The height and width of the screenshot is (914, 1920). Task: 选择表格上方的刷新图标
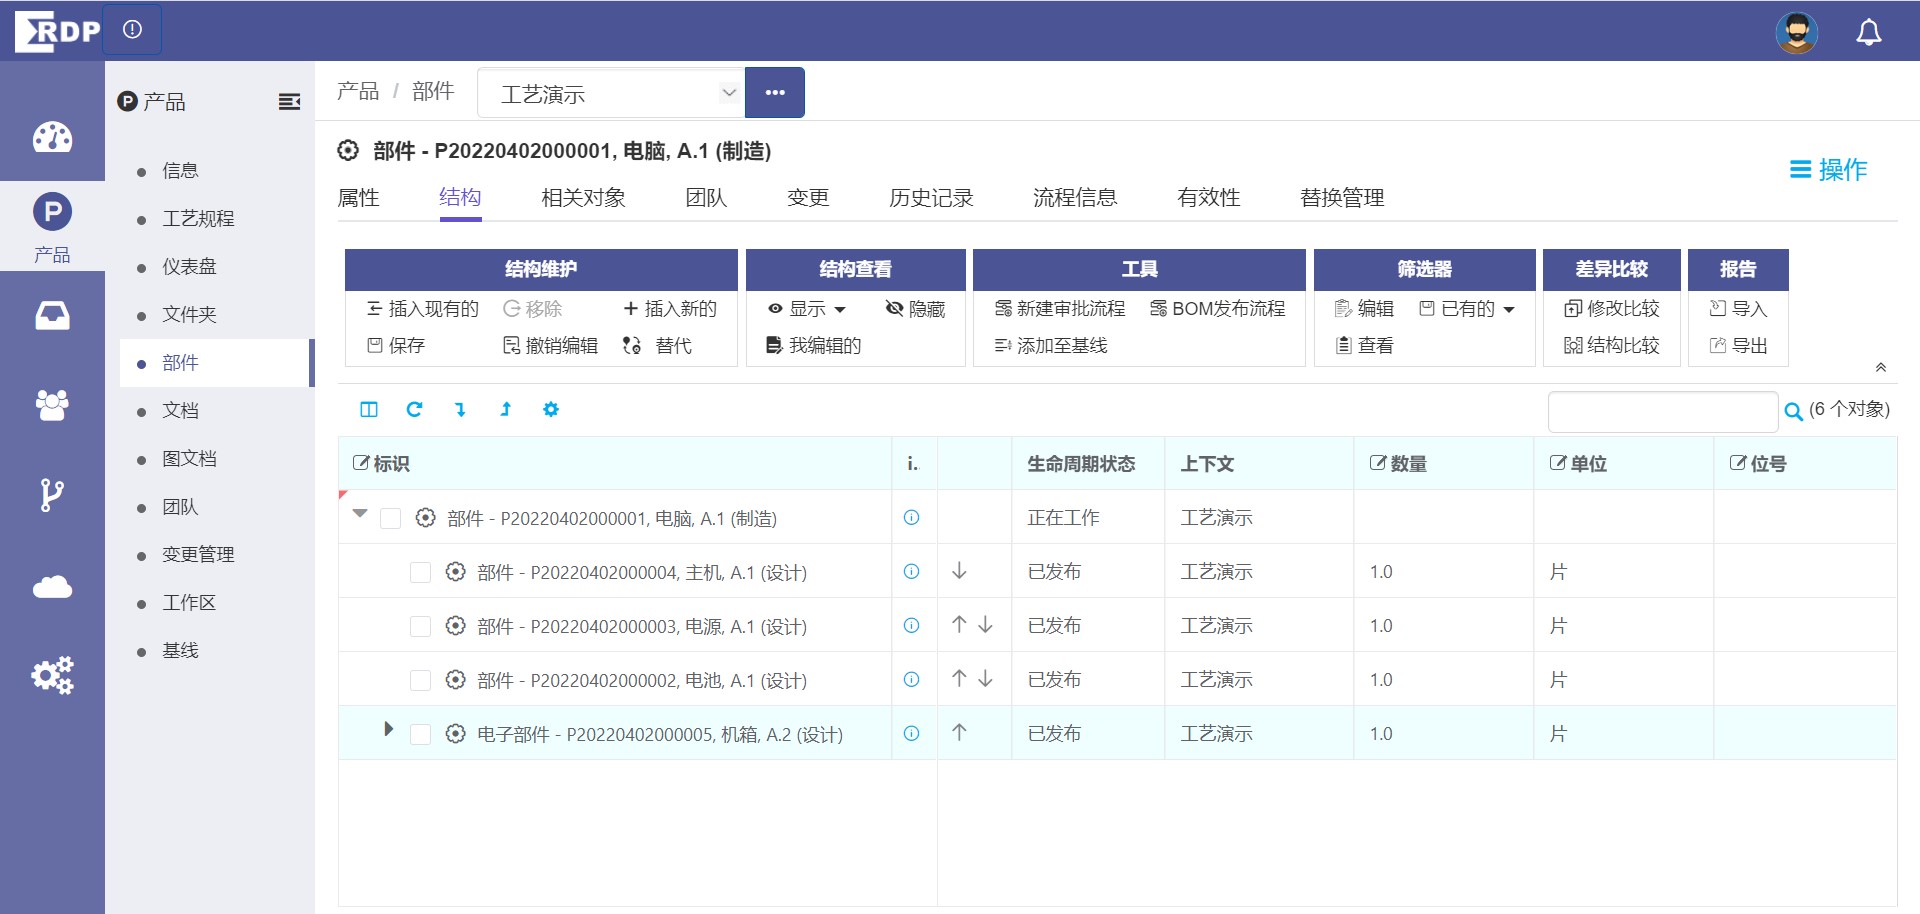tap(414, 410)
